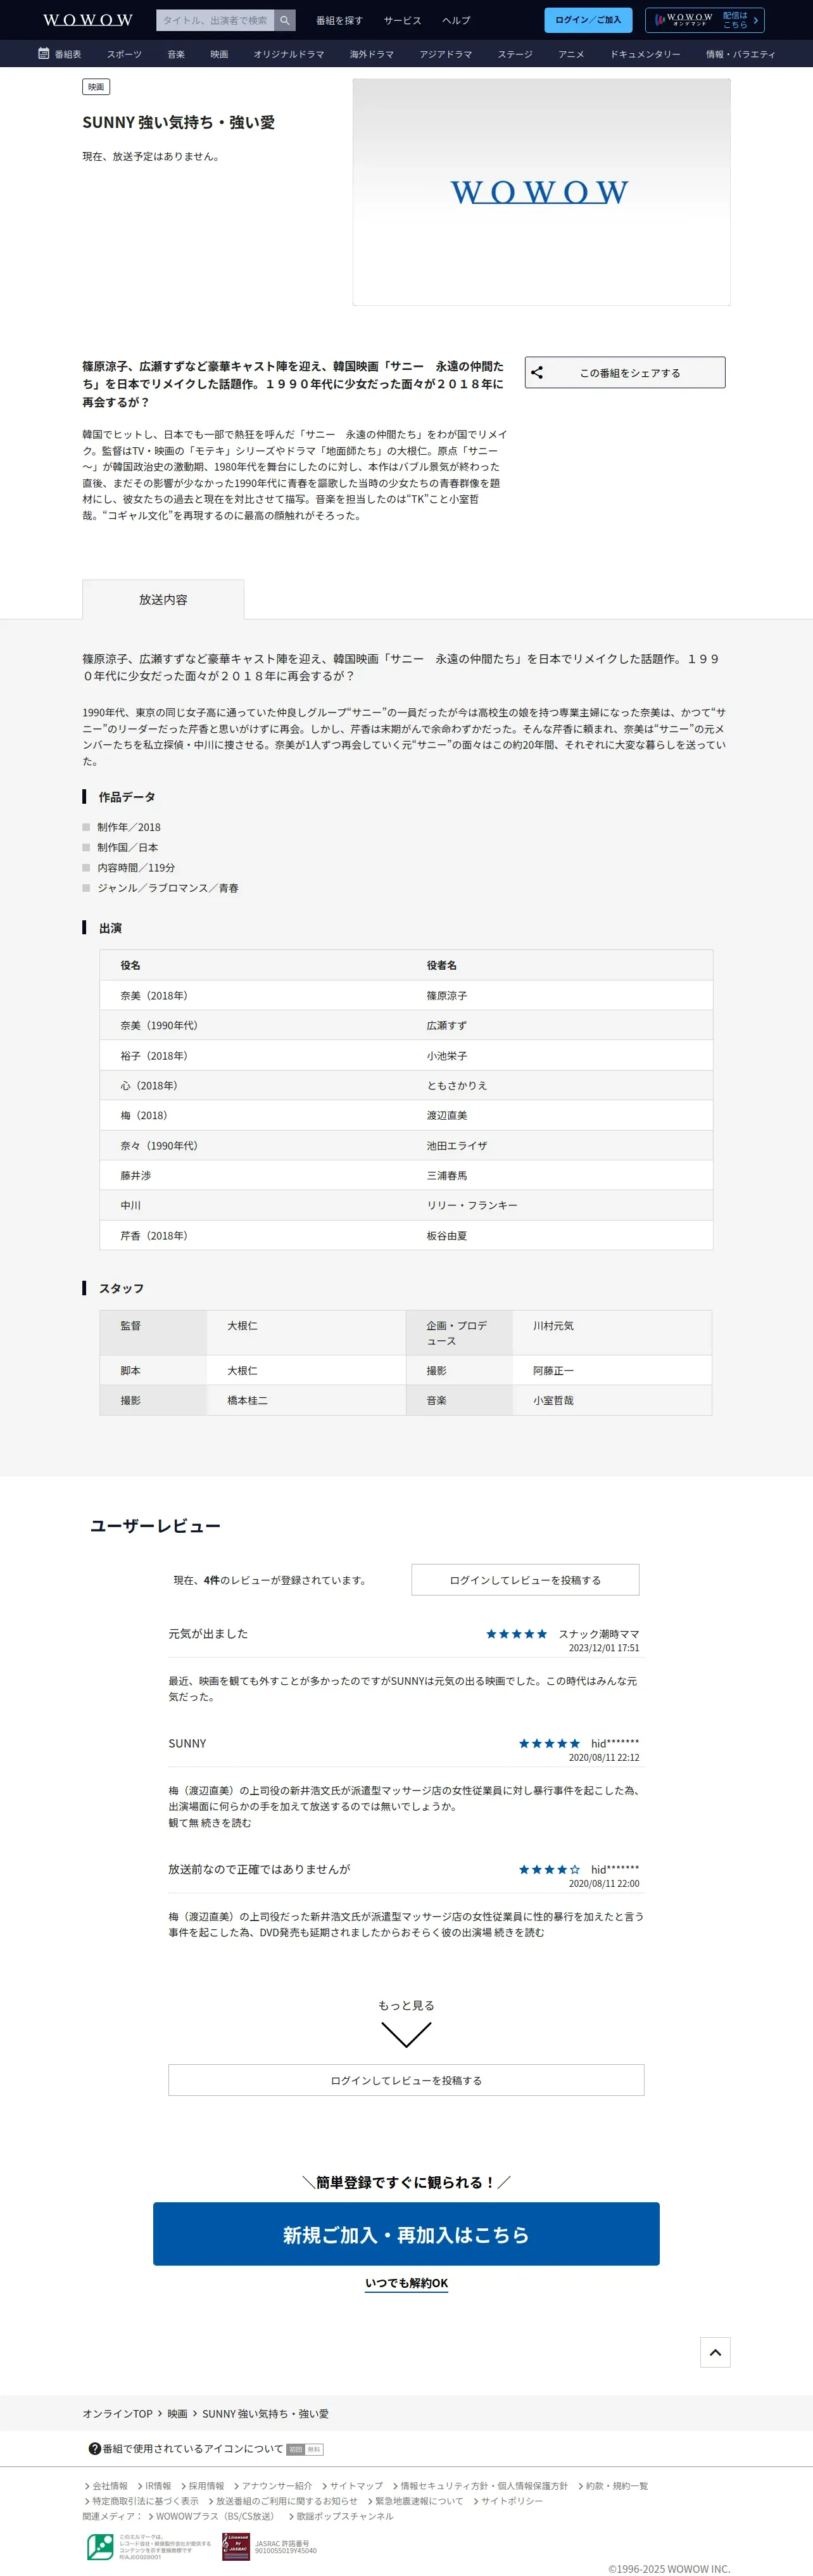Click staff name 阿藤正一
Viewport: 813px width, 2576px height.
click(x=553, y=1371)
